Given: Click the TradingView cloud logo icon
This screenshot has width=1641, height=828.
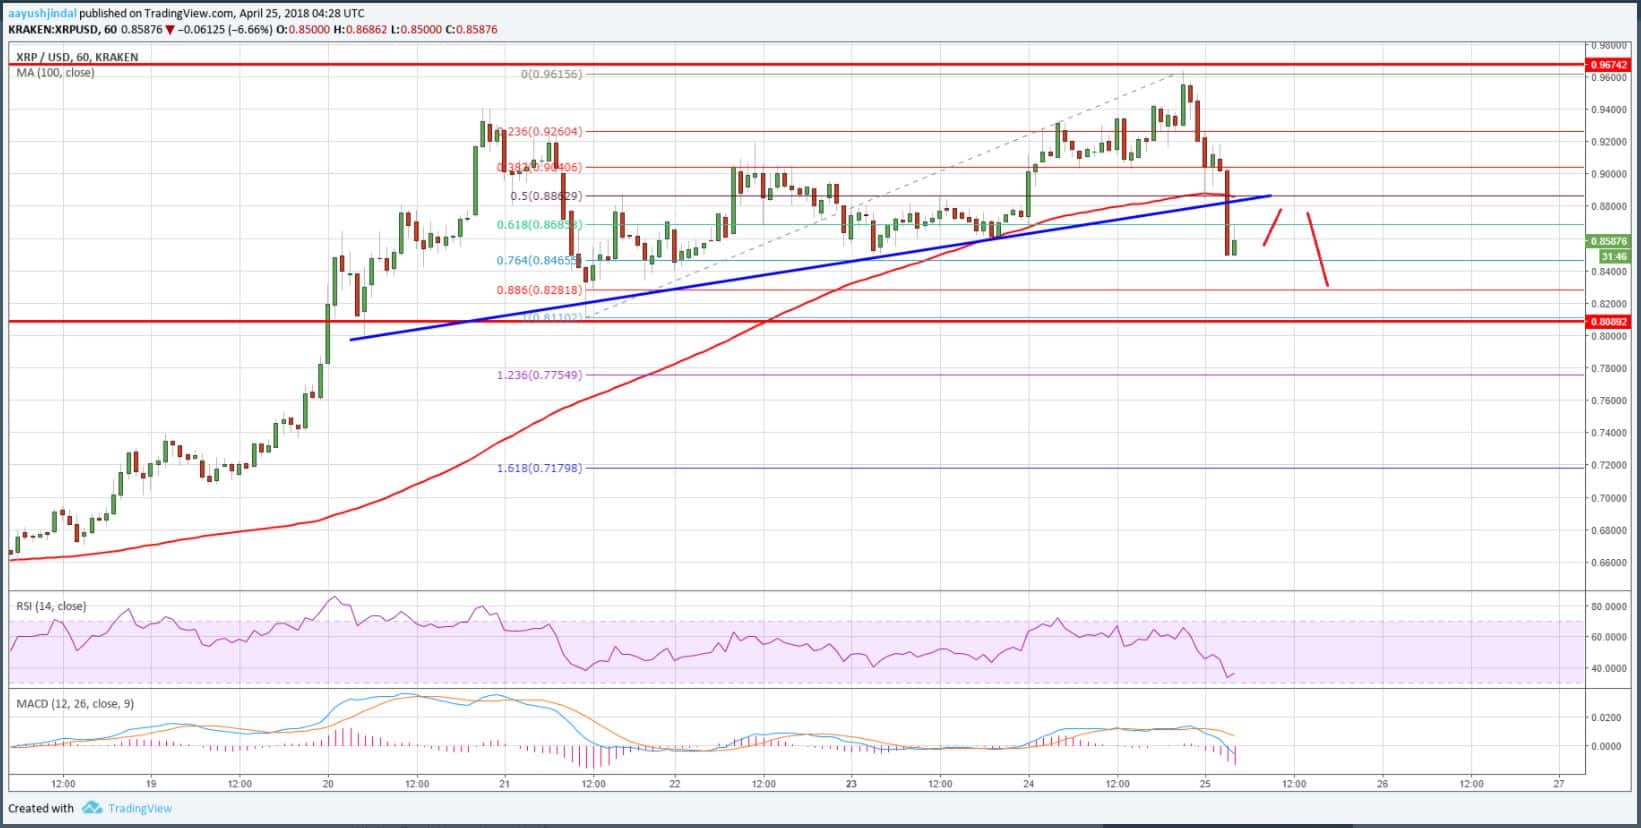Looking at the screenshot, I should (92, 808).
